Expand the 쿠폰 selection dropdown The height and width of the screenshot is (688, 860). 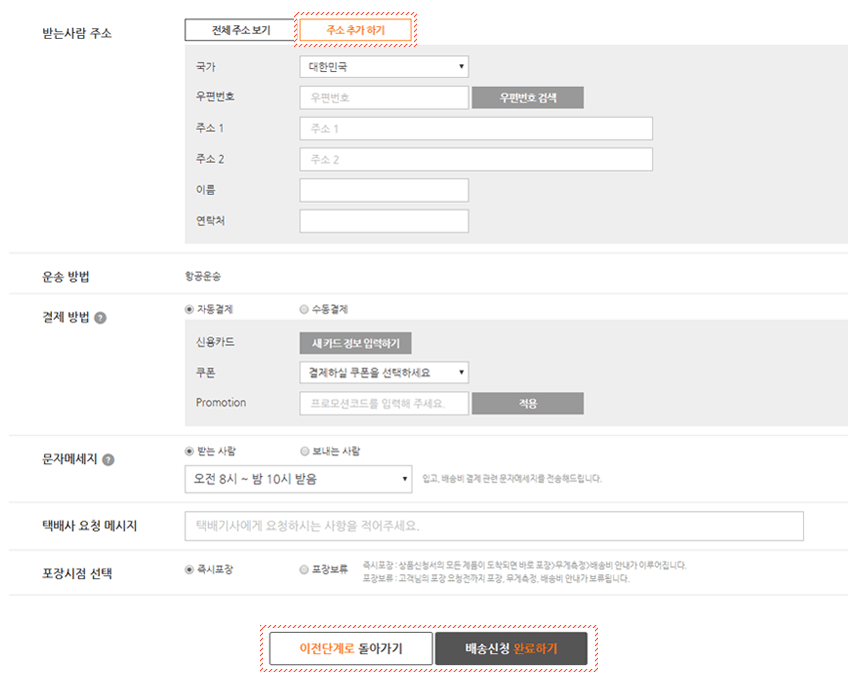383,373
